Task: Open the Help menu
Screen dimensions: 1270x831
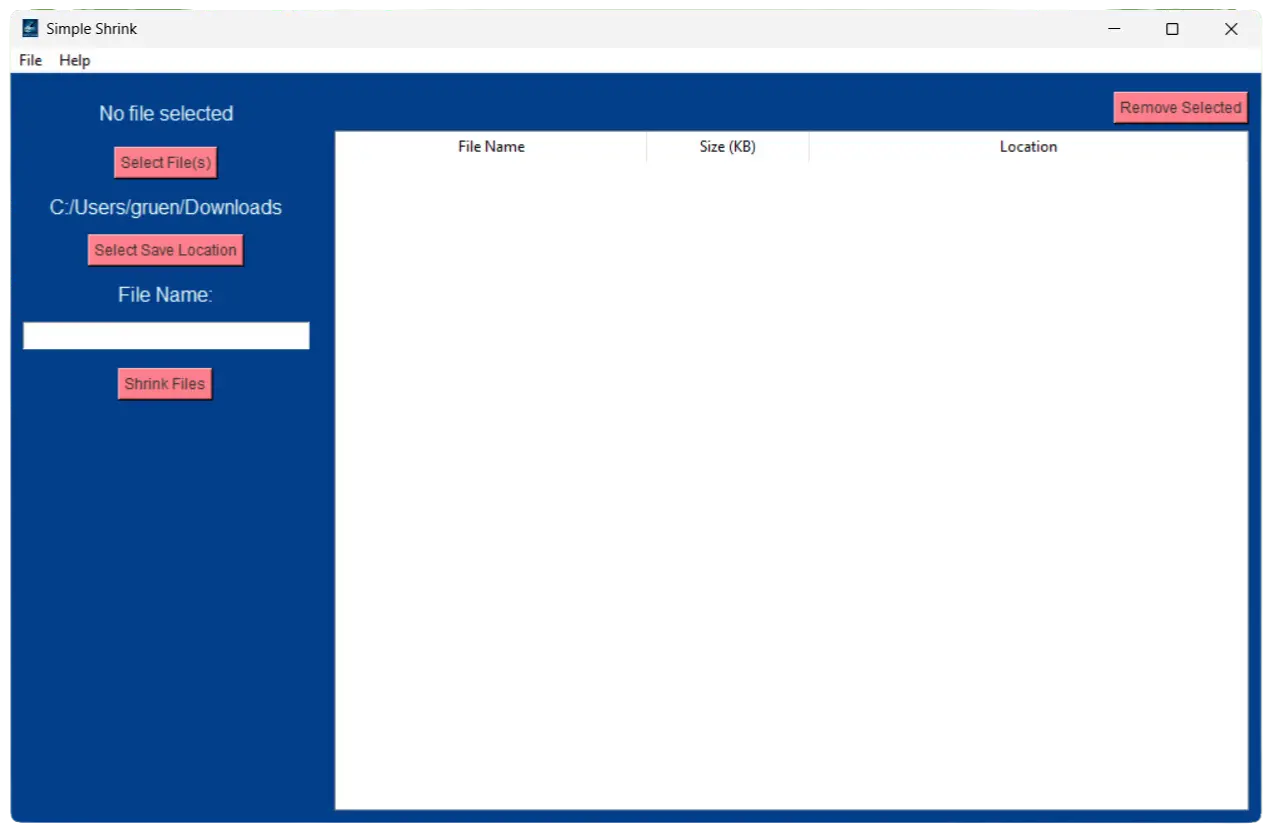Action: (x=75, y=60)
